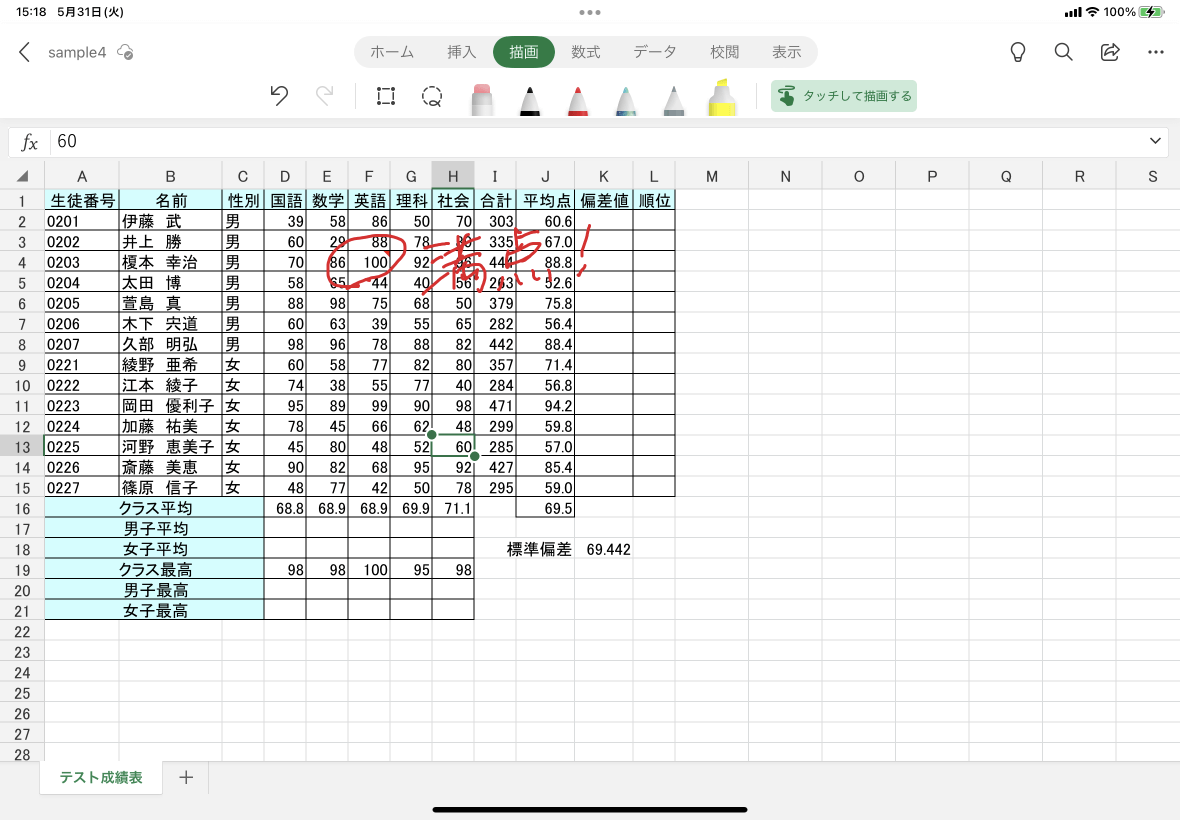Select the cell with 伊藤 武
Viewport: 1180px width, 820px height.
[171, 221]
